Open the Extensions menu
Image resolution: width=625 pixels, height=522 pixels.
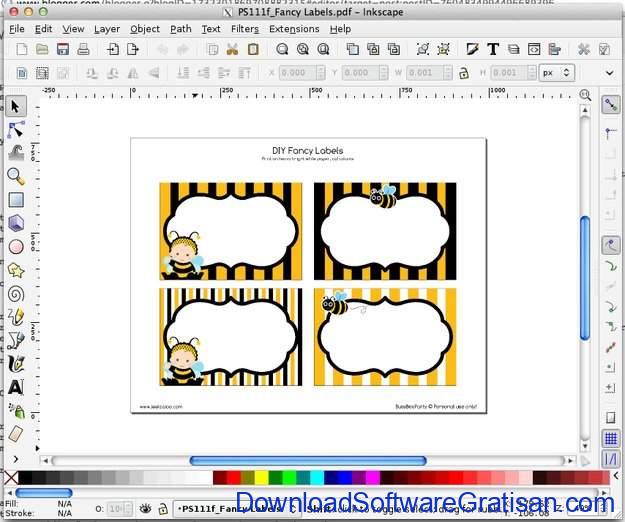(294, 29)
